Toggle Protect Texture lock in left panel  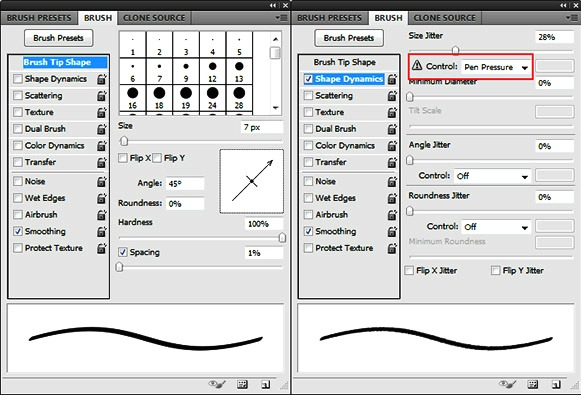coord(102,248)
